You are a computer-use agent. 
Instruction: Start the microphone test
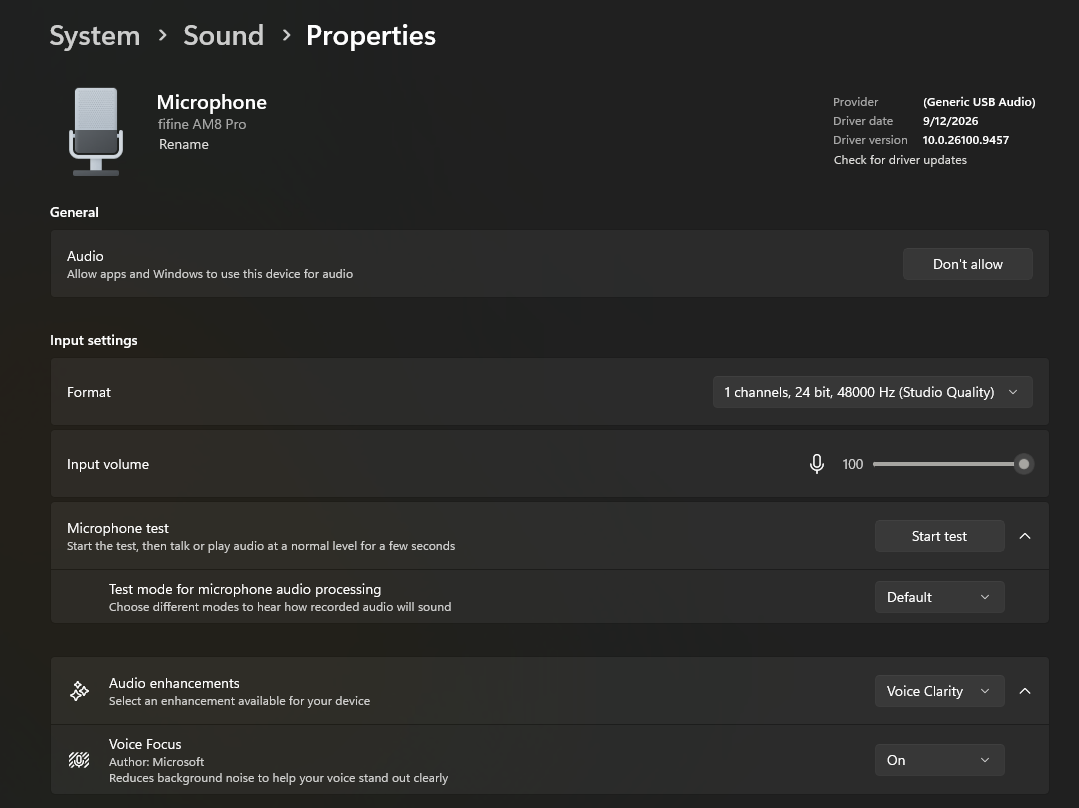click(x=939, y=536)
